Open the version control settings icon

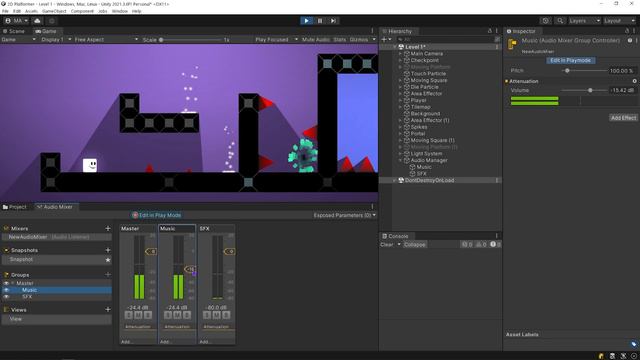click(x=52, y=21)
